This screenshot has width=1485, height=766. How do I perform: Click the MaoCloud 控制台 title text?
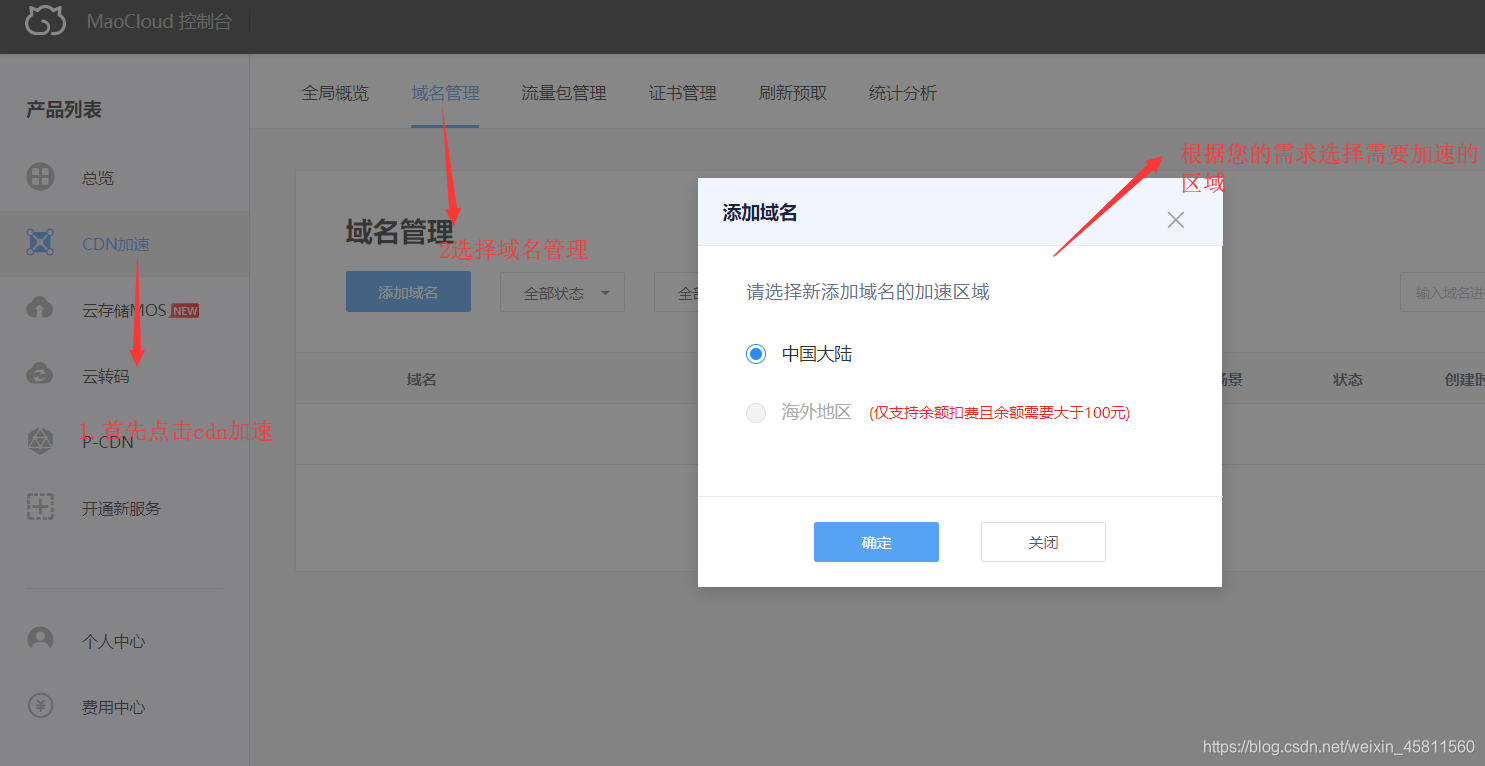(159, 21)
